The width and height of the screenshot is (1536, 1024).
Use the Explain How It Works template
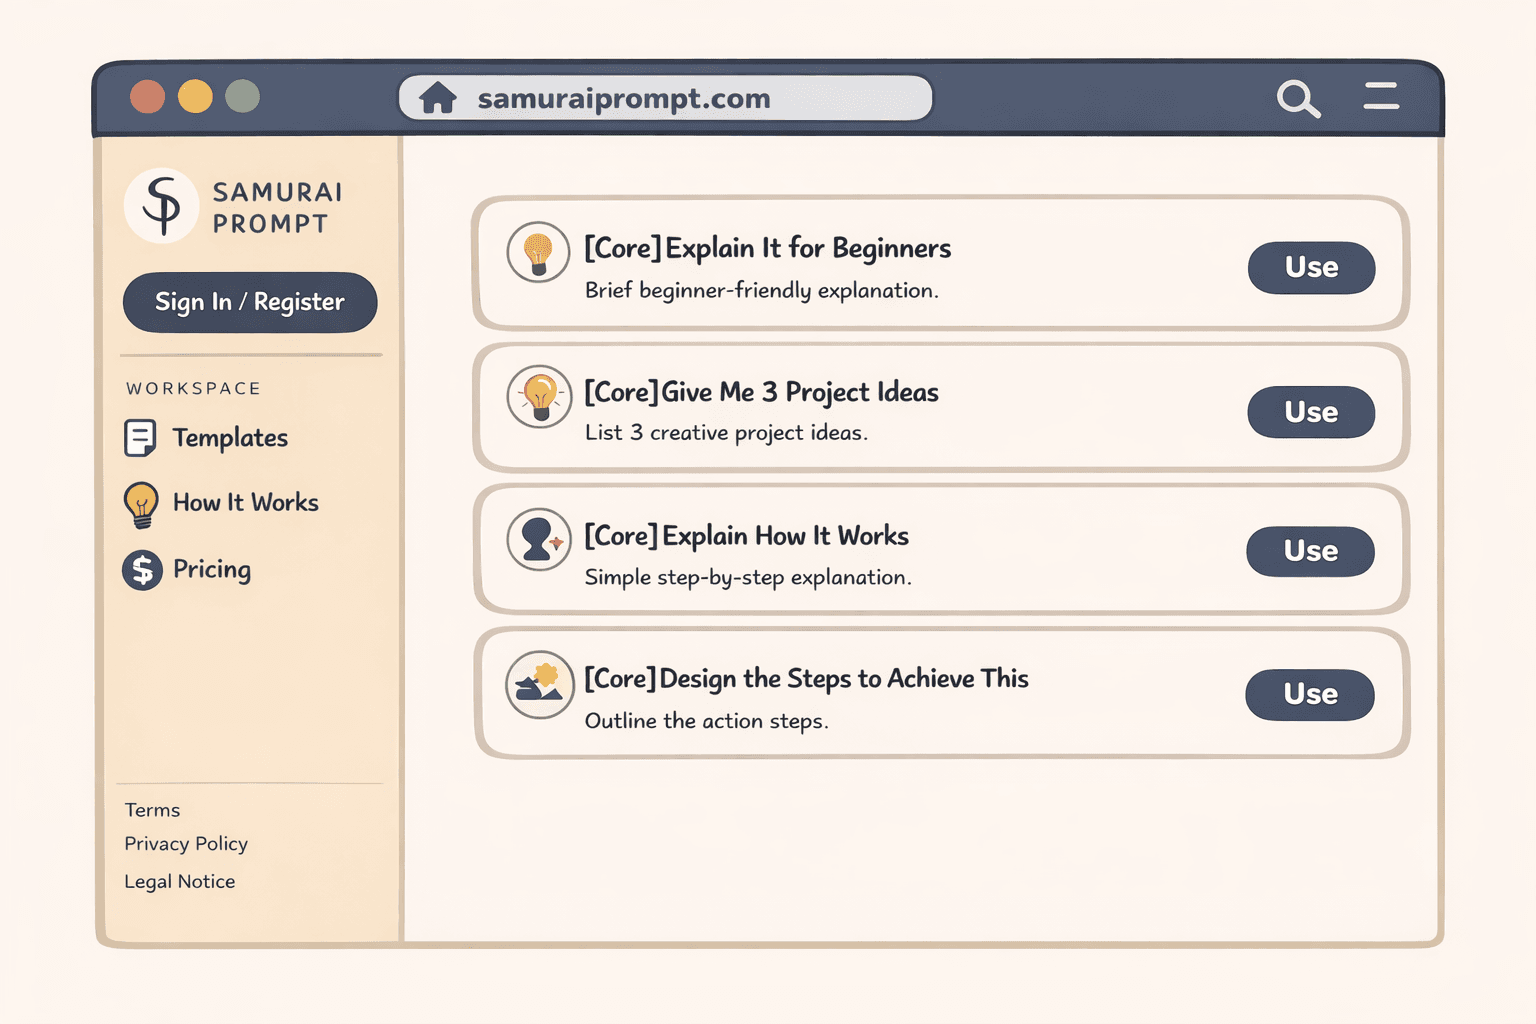[x=1310, y=551]
